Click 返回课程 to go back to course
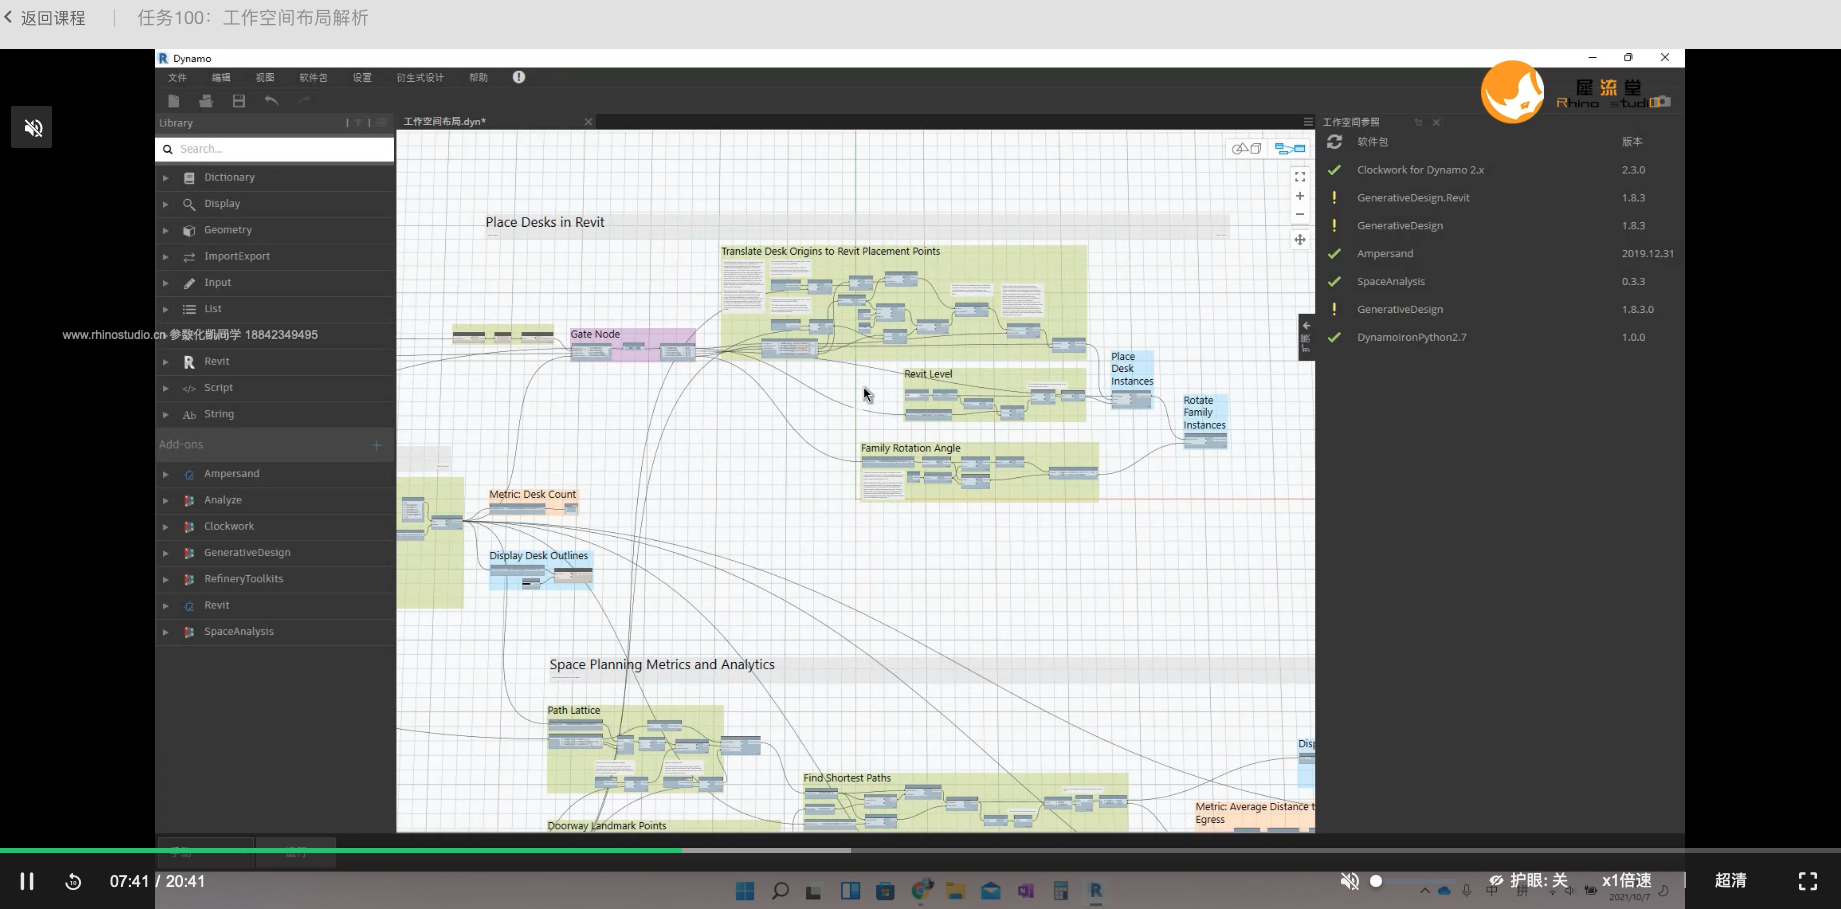This screenshot has height=909, width=1841. tap(45, 18)
